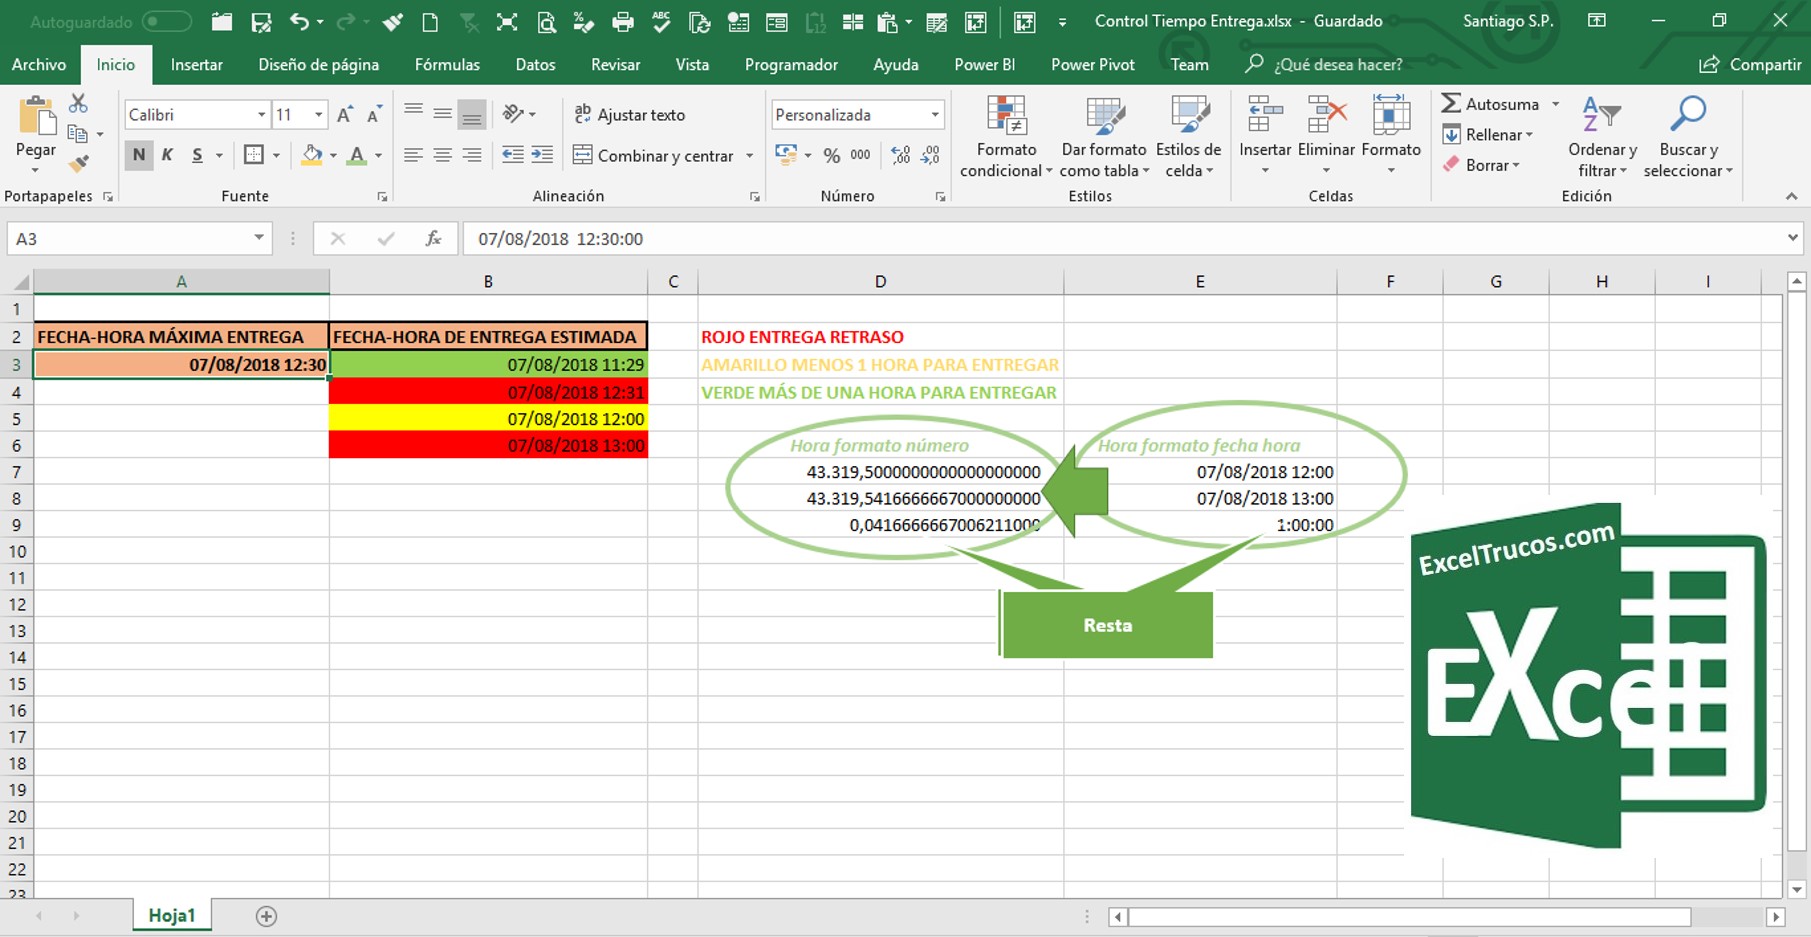Click the Format Painter brush icon
The height and width of the screenshot is (937, 1811).
click(x=79, y=163)
